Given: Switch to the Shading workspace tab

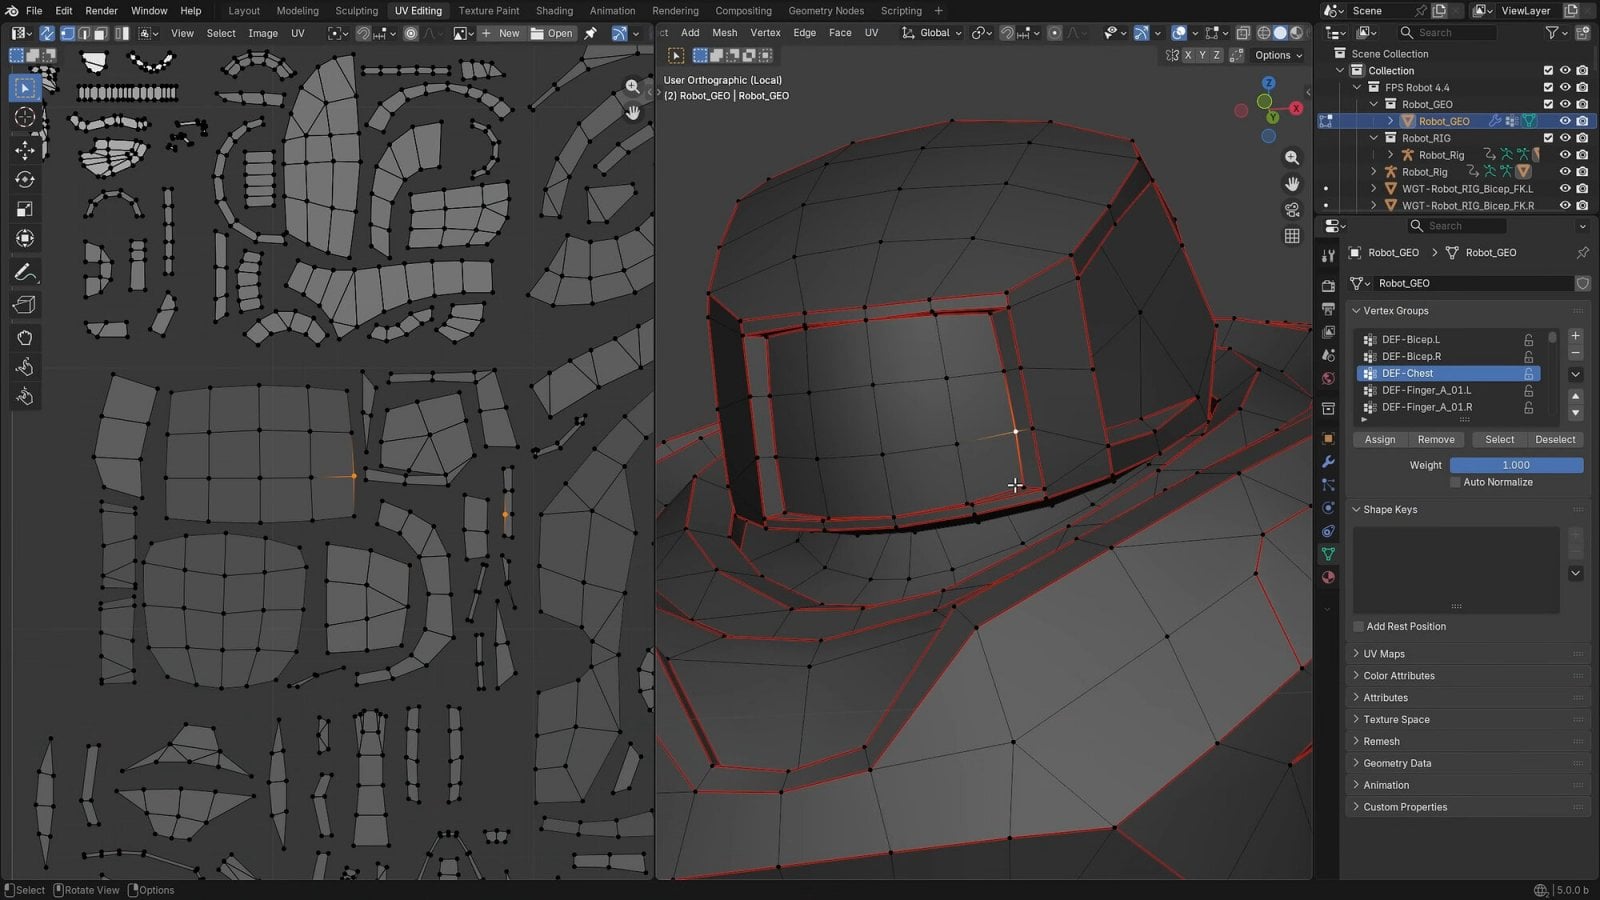Looking at the screenshot, I should [554, 11].
